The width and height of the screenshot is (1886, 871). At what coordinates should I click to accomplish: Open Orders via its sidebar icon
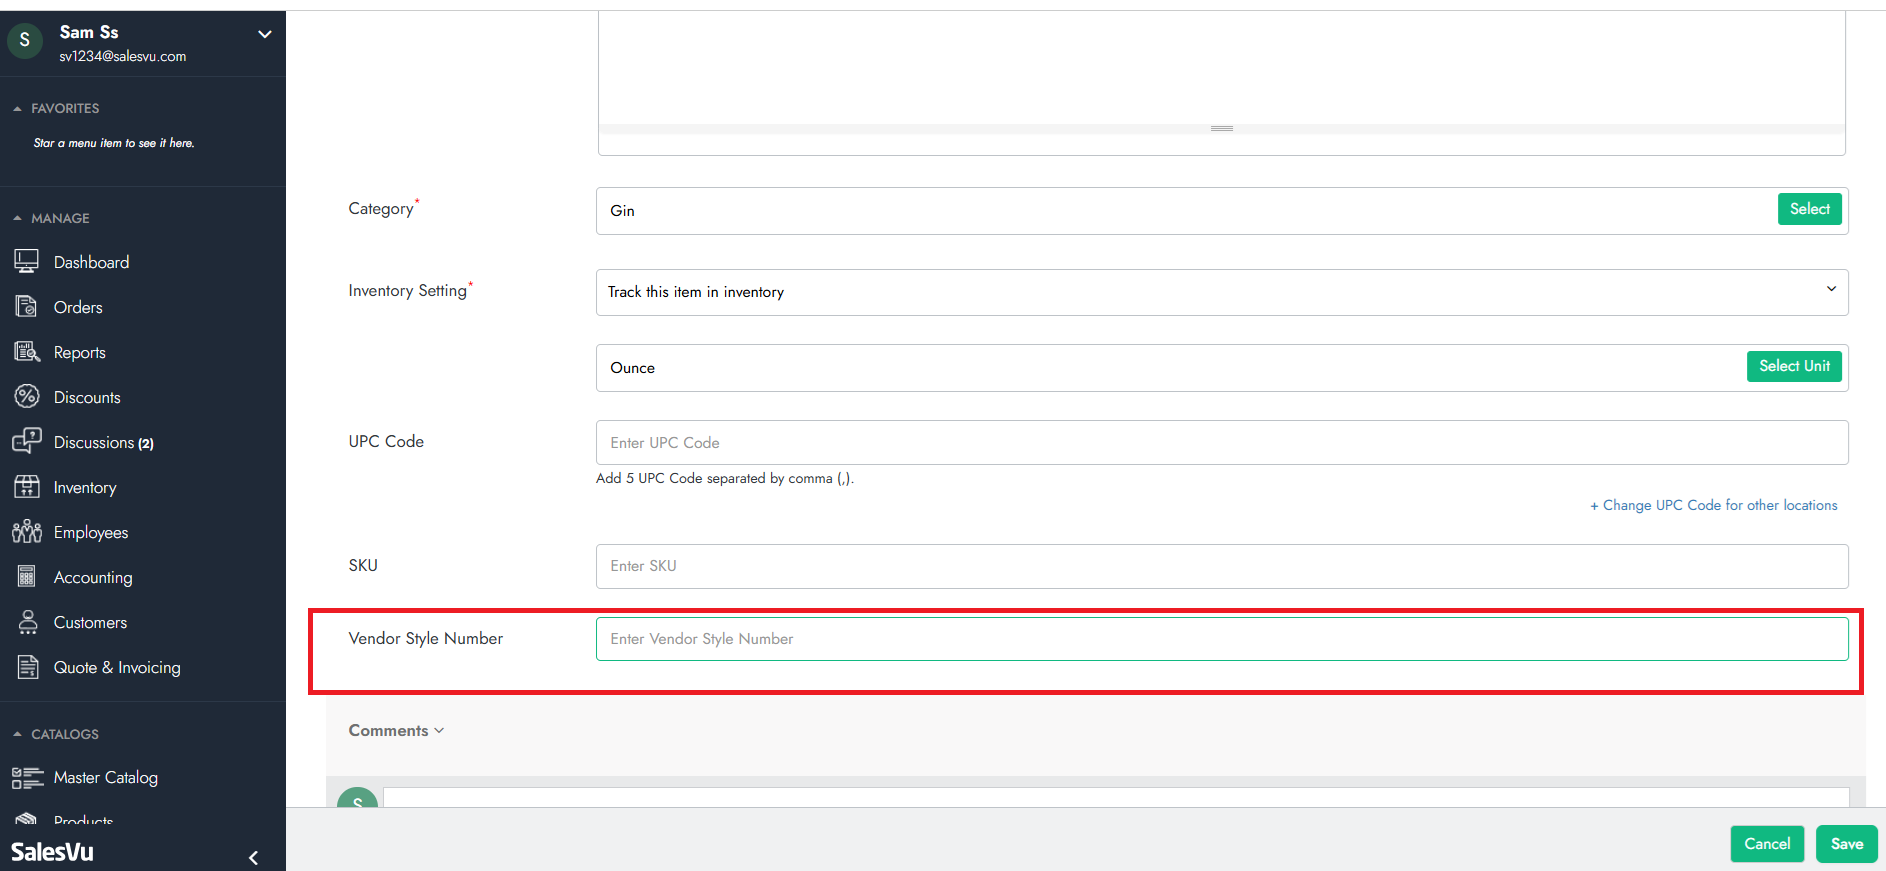coord(26,307)
